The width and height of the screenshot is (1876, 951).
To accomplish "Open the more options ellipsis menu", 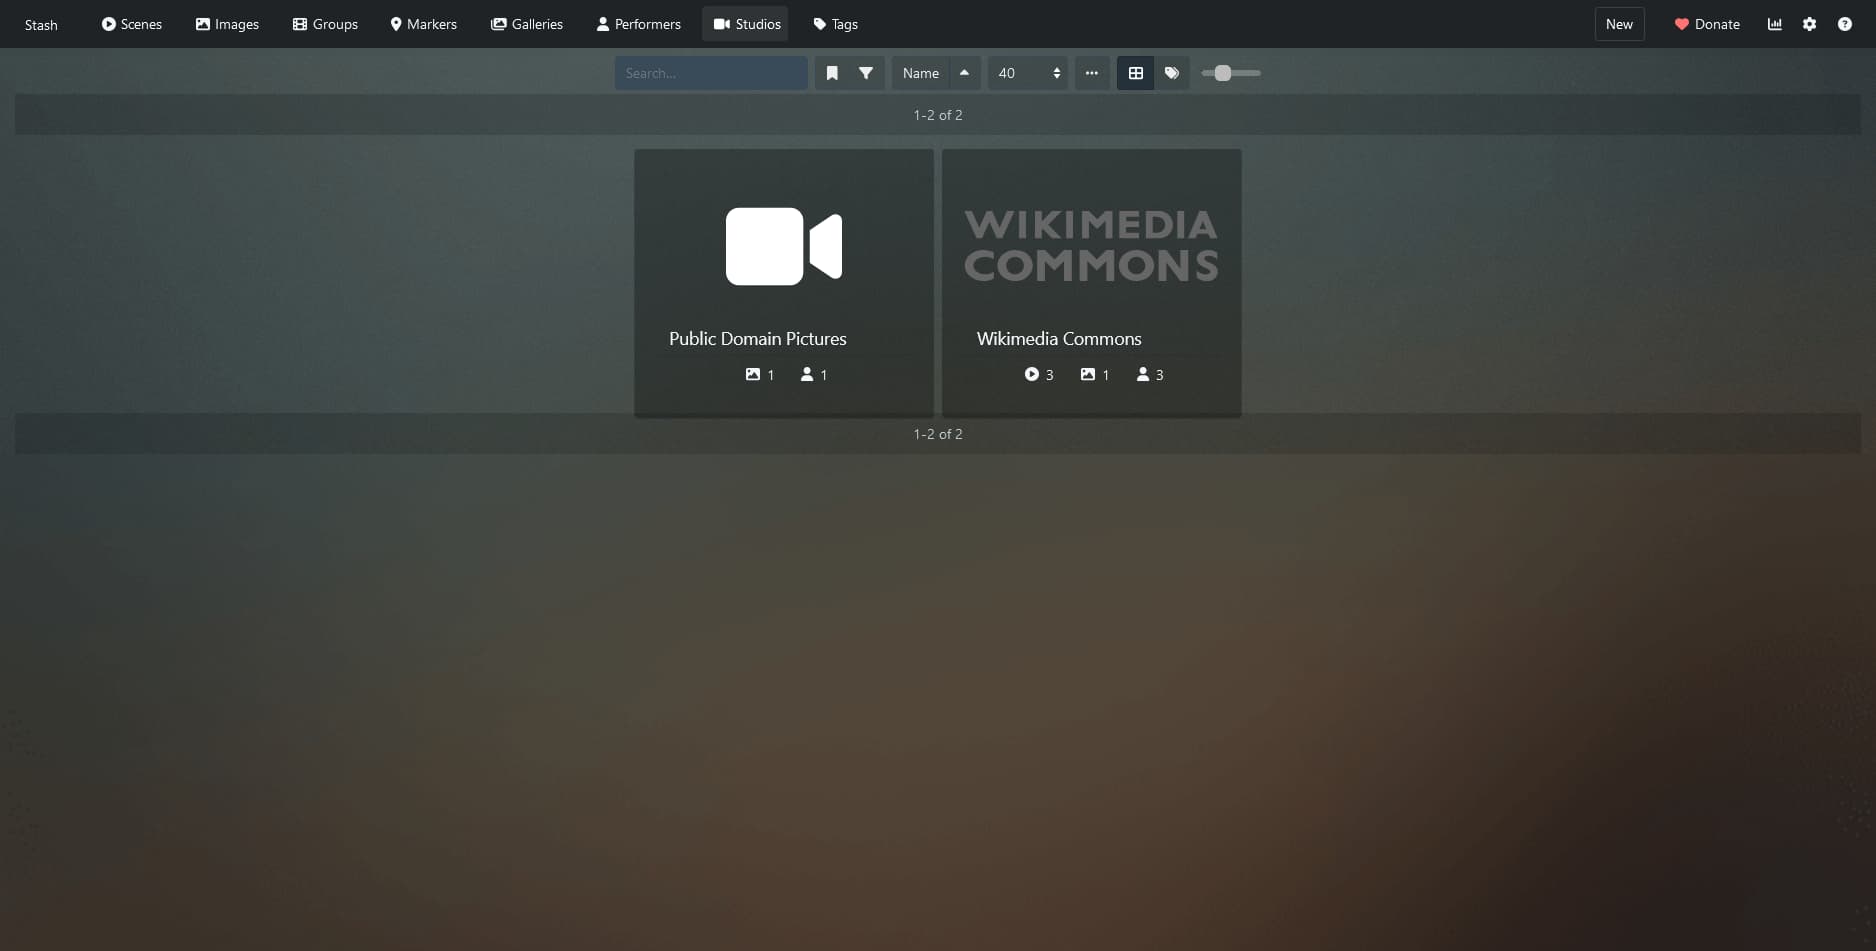I will (1092, 73).
